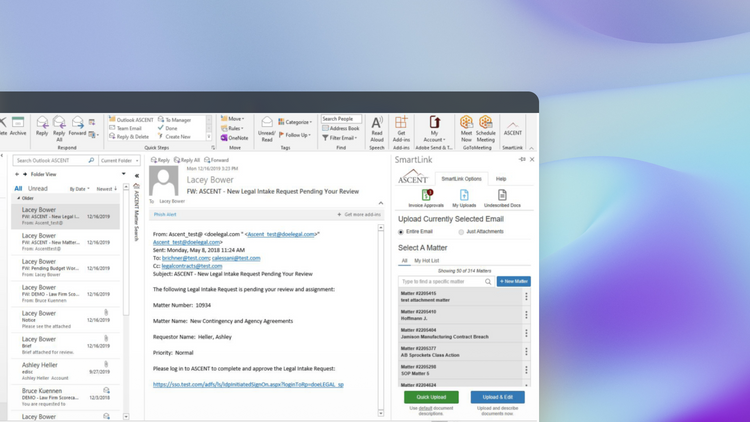Click the Upload & Edit button
This screenshot has height=422, width=750.
tap(497, 397)
